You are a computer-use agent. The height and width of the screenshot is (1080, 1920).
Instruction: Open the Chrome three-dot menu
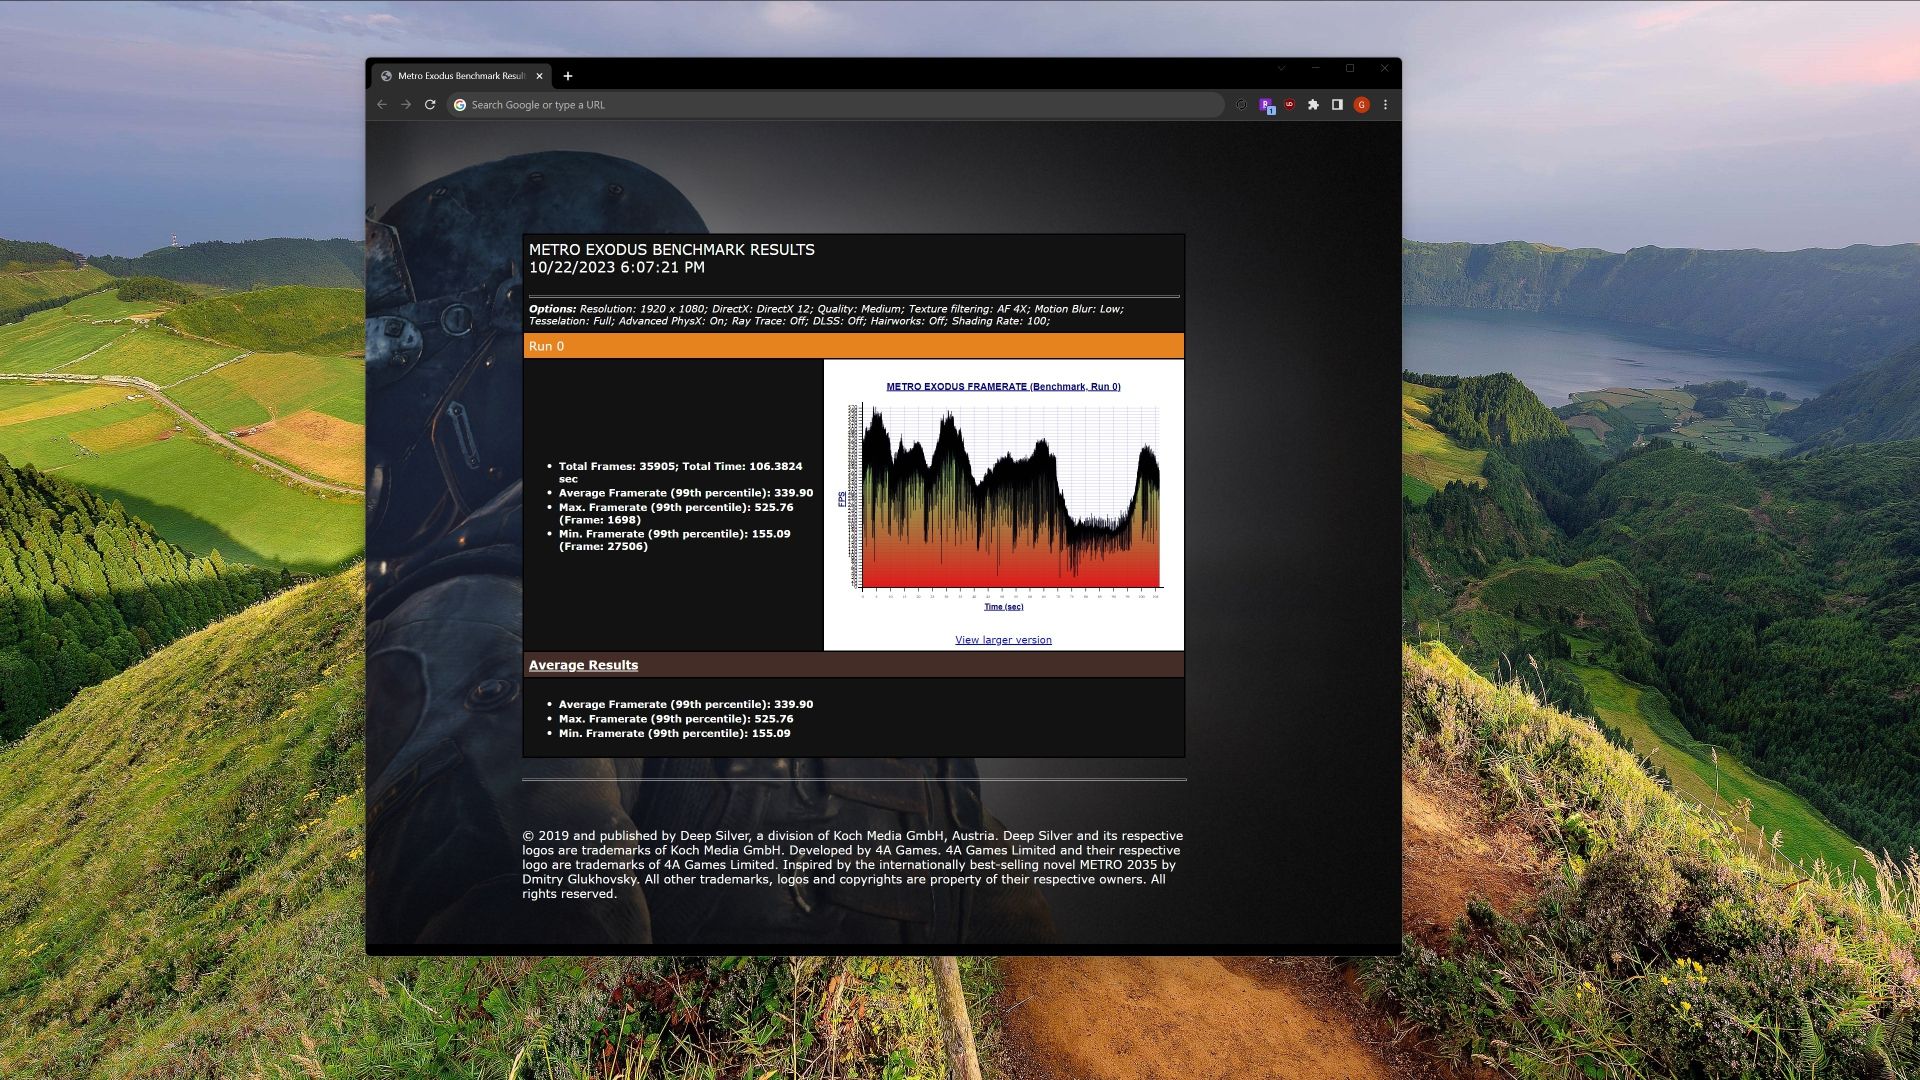(1385, 104)
